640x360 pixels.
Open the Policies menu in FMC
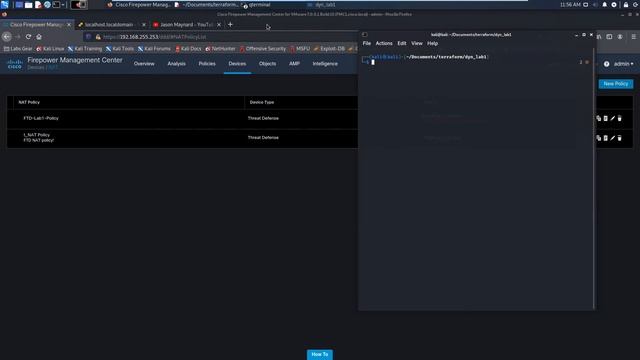point(207,64)
